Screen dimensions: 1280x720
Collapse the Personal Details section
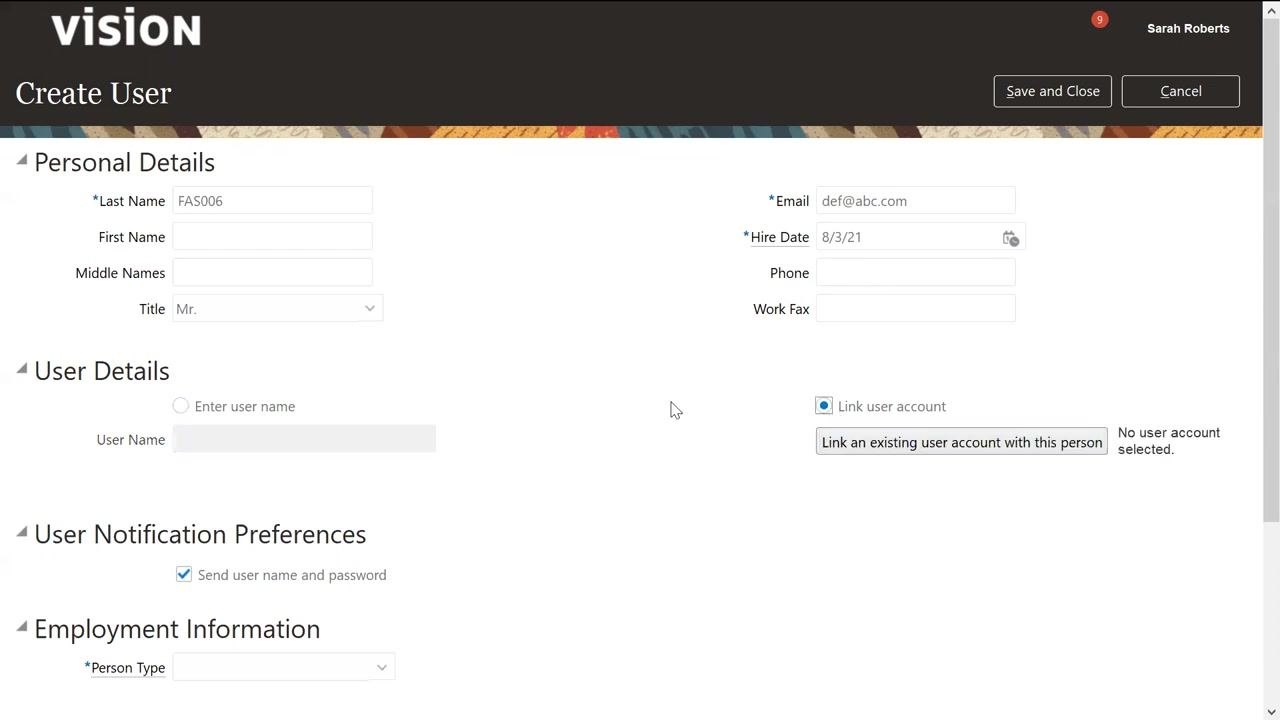click(x=22, y=160)
